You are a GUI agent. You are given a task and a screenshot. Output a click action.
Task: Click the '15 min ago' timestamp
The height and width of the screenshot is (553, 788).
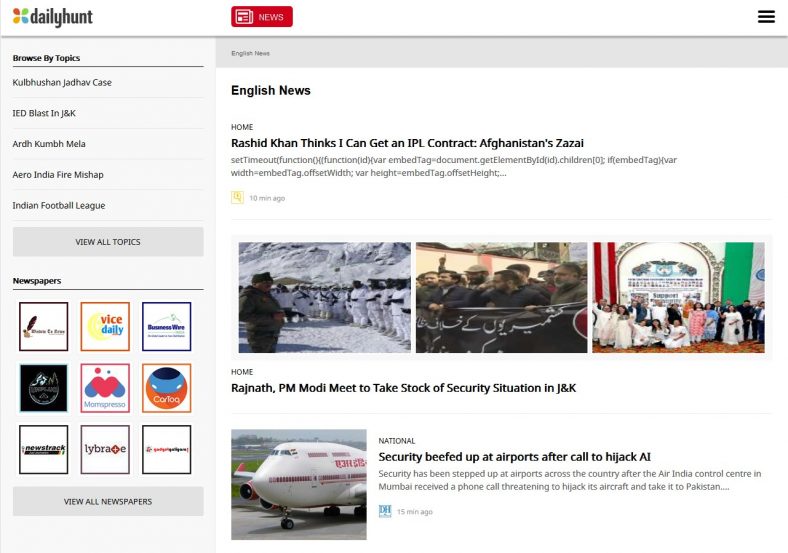(415, 512)
